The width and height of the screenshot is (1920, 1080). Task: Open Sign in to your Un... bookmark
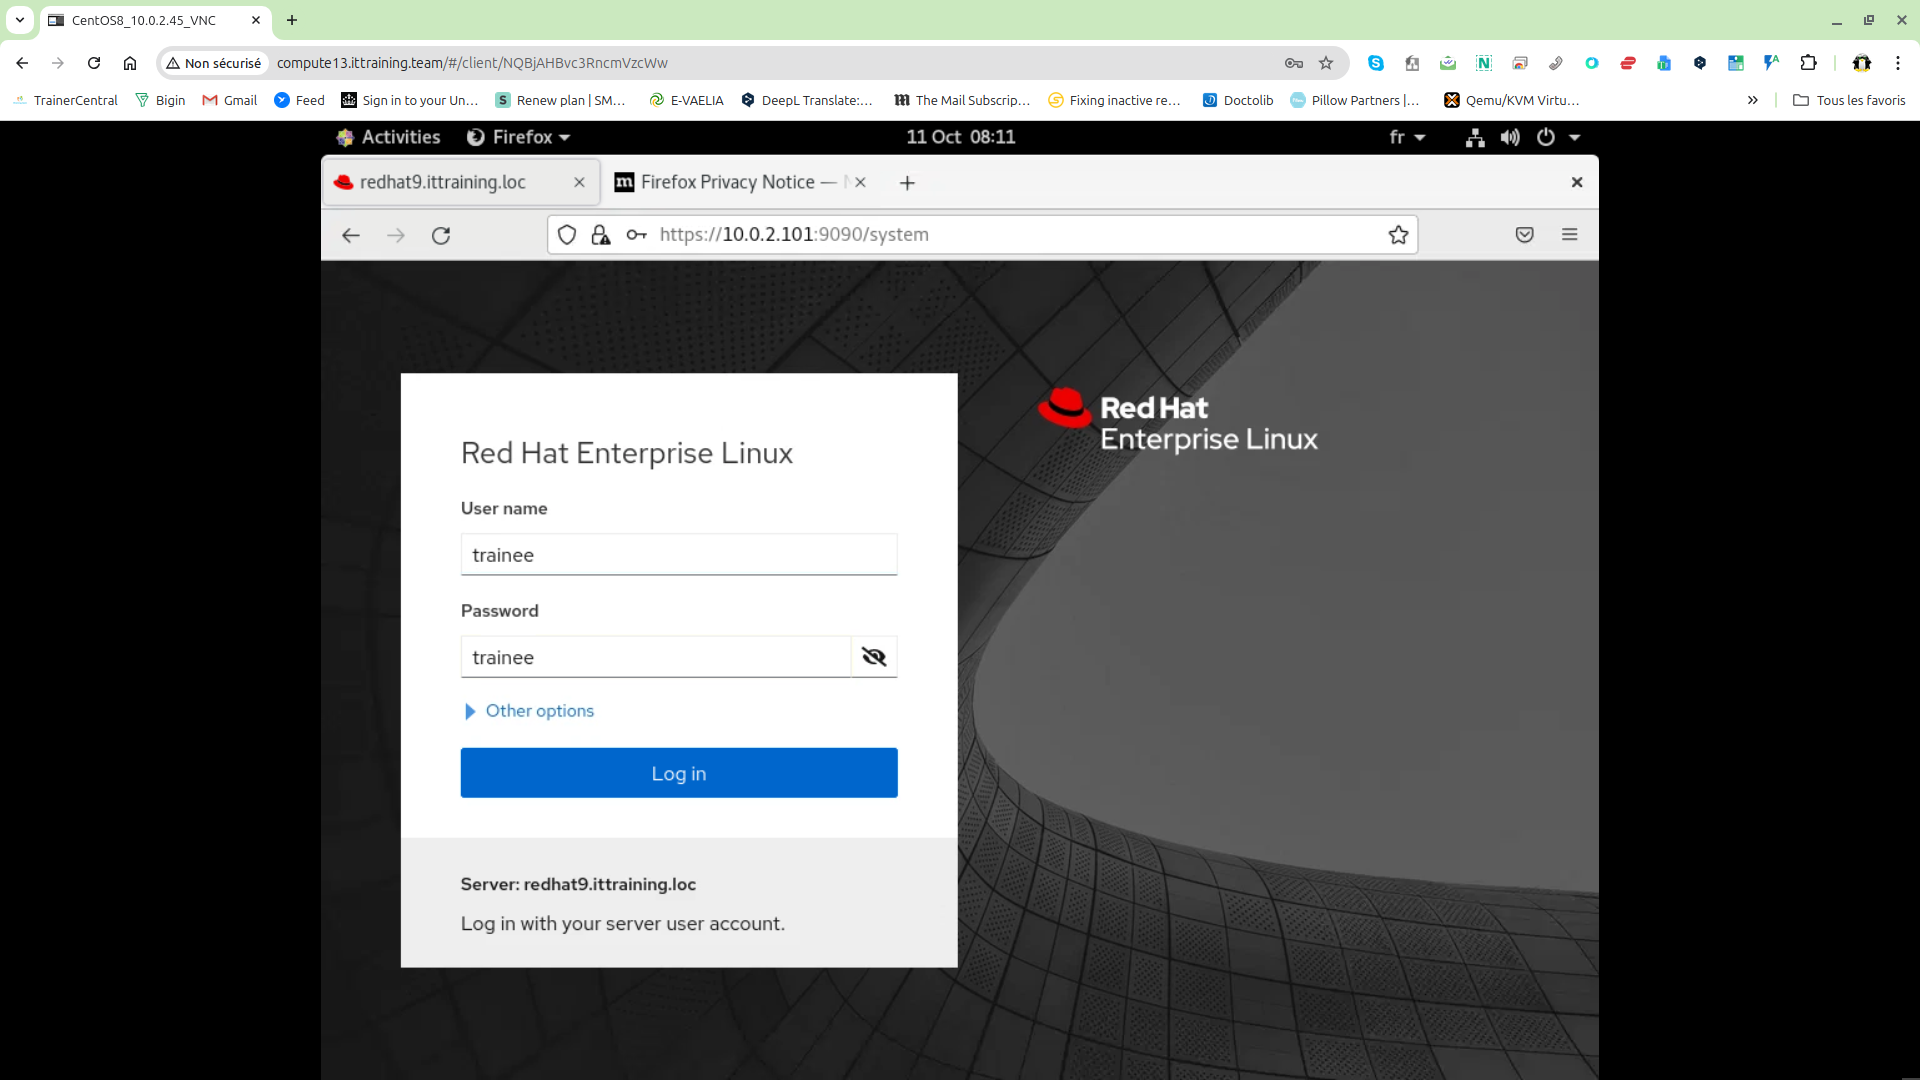point(410,100)
